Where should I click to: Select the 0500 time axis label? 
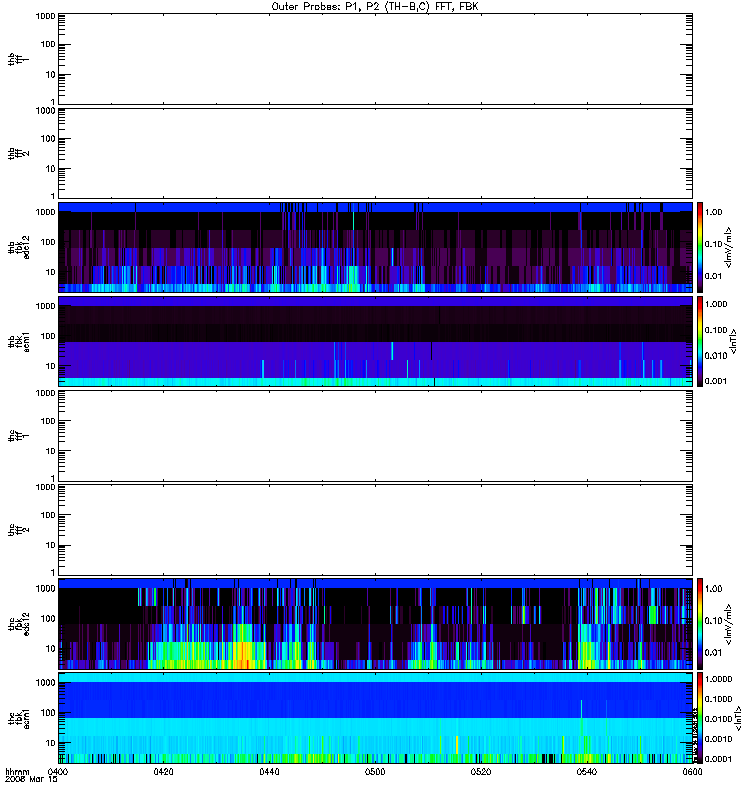(x=375, y=772)
